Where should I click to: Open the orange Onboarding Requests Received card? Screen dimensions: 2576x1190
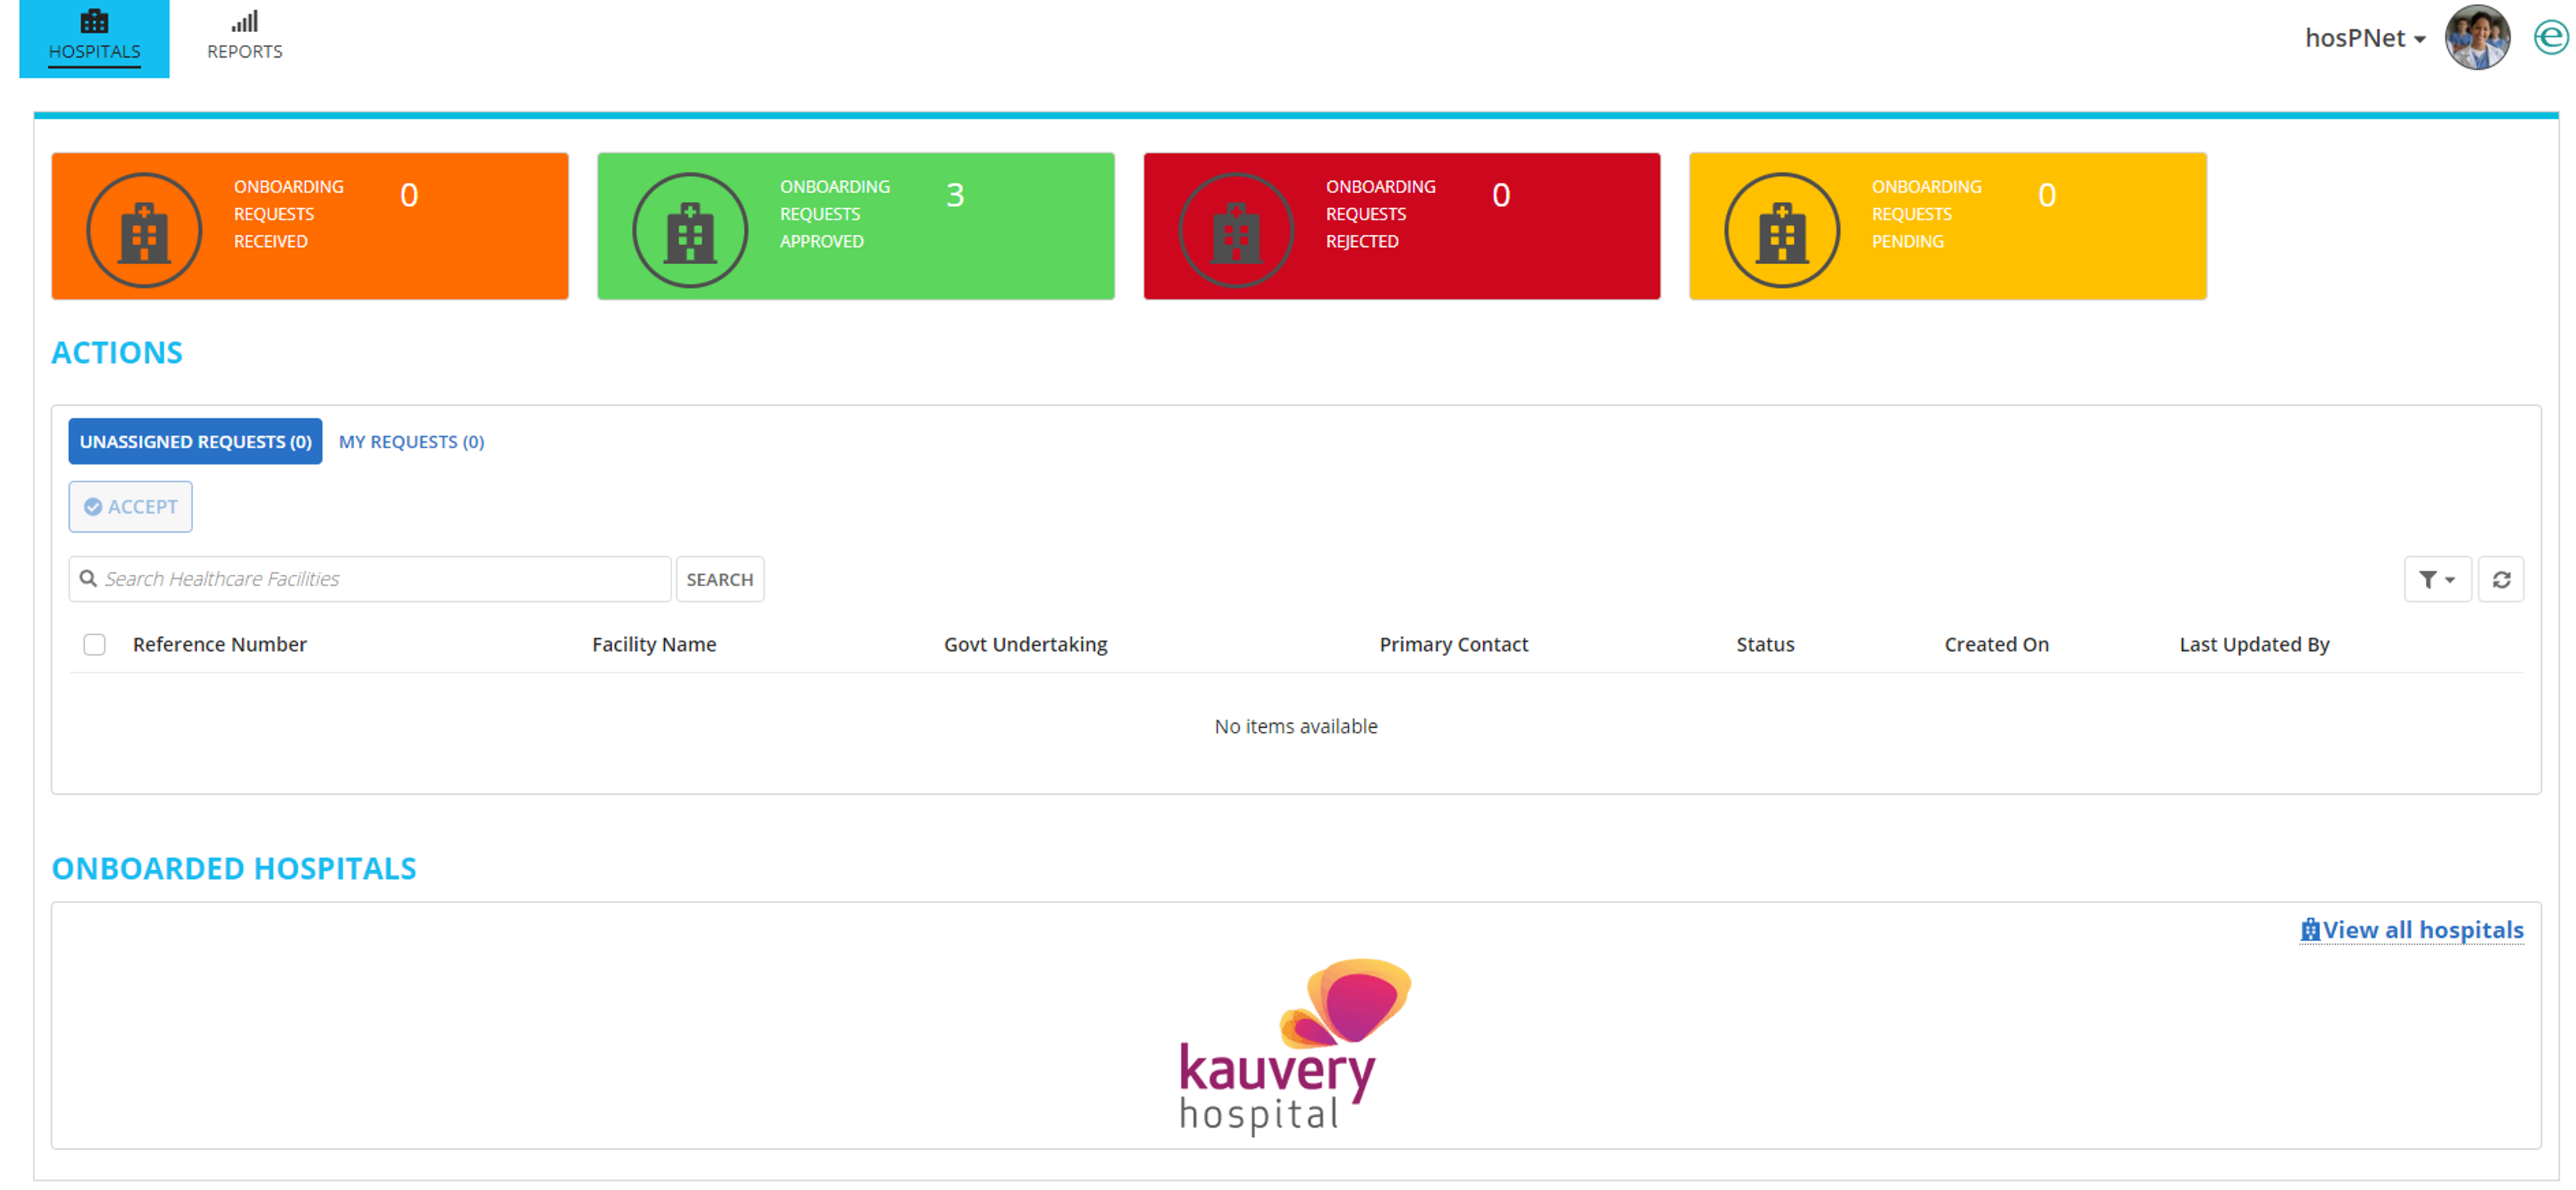point(310,226)
